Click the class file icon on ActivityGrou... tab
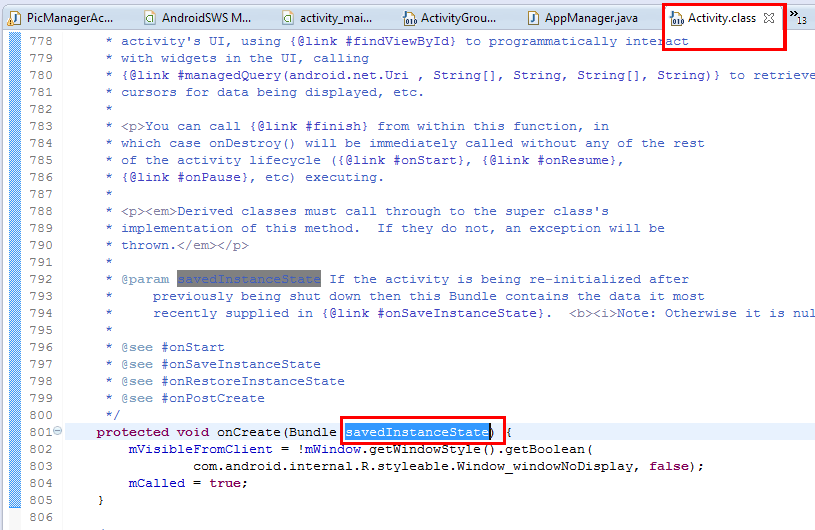Image resolution: width=815 pixels, height=530 pixels. pyautogui.click(x=410, y=19)
